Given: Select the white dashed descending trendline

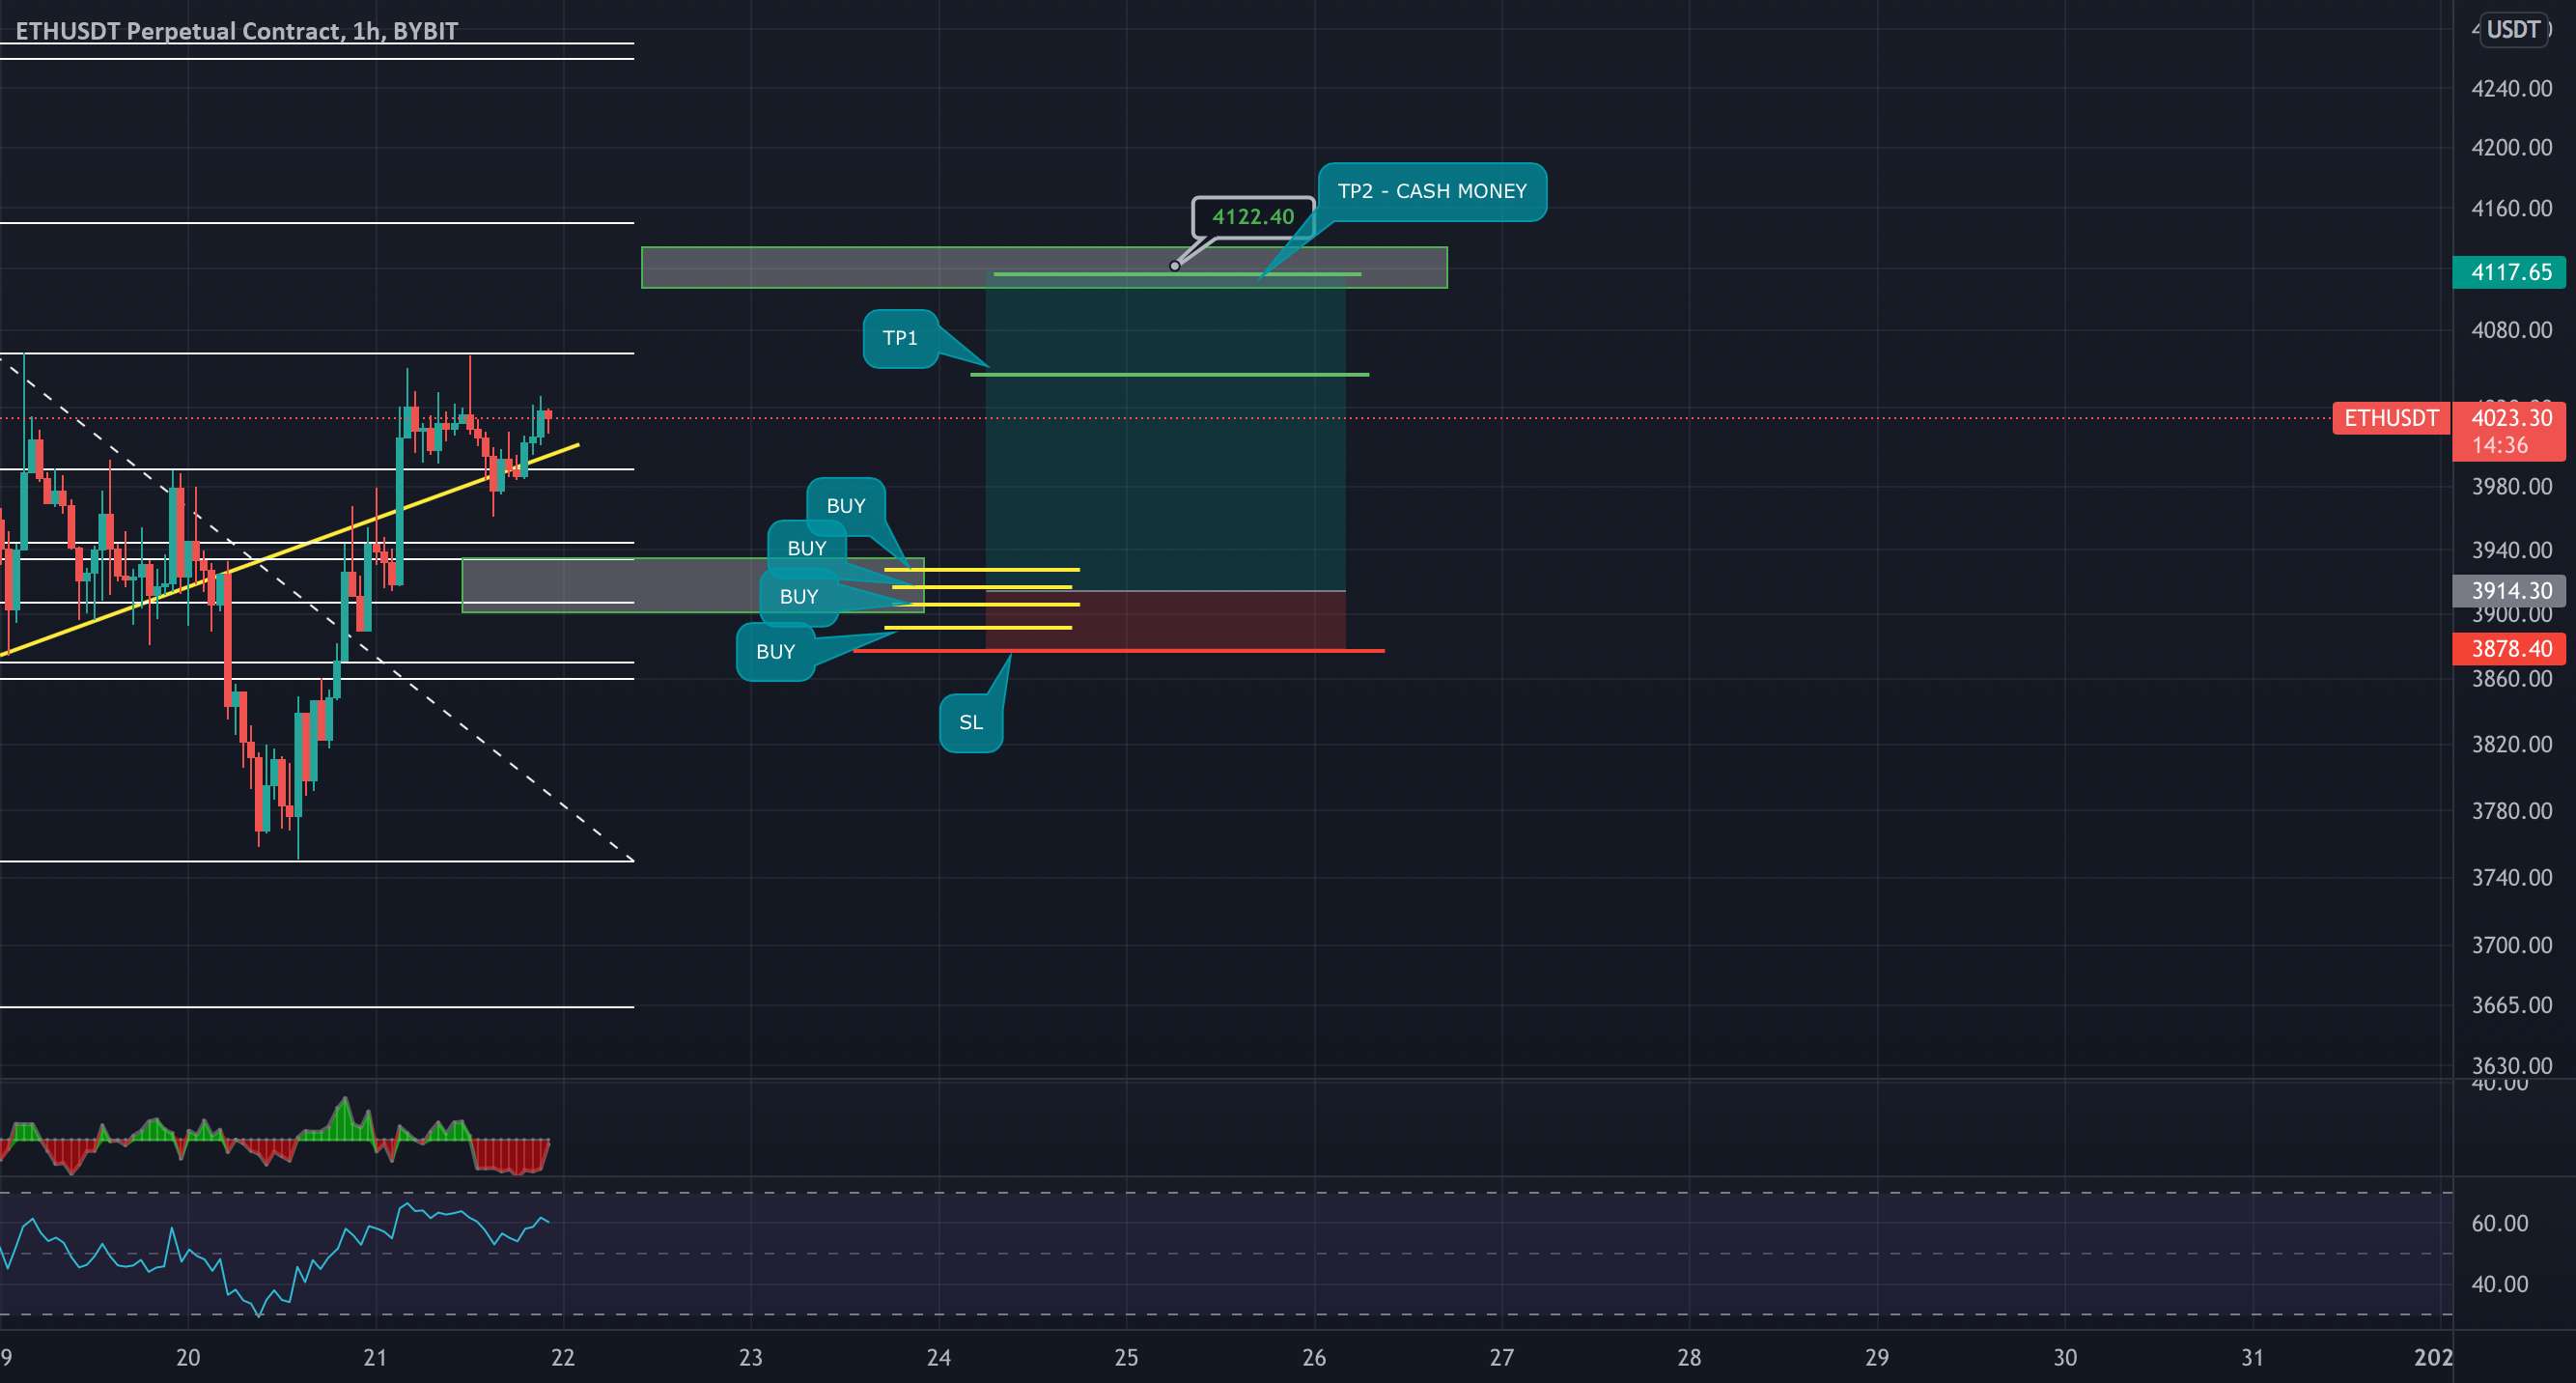Looking at the screenshot, I should coord(316,608).
